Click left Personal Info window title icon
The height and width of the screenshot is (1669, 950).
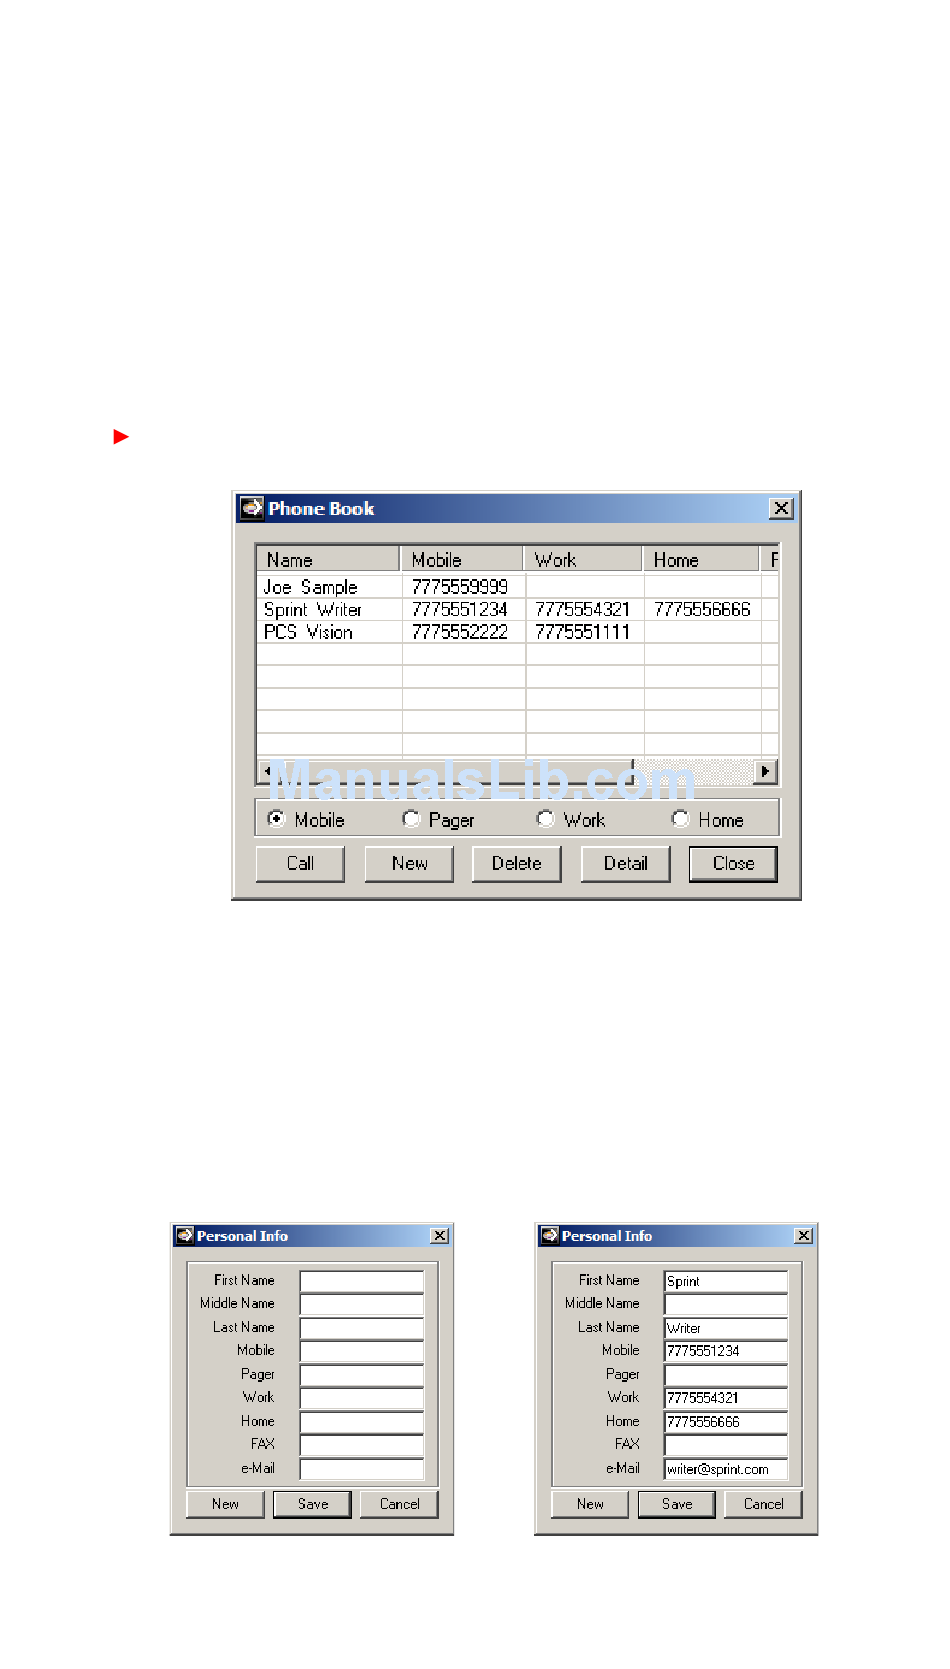[184, 1235]
